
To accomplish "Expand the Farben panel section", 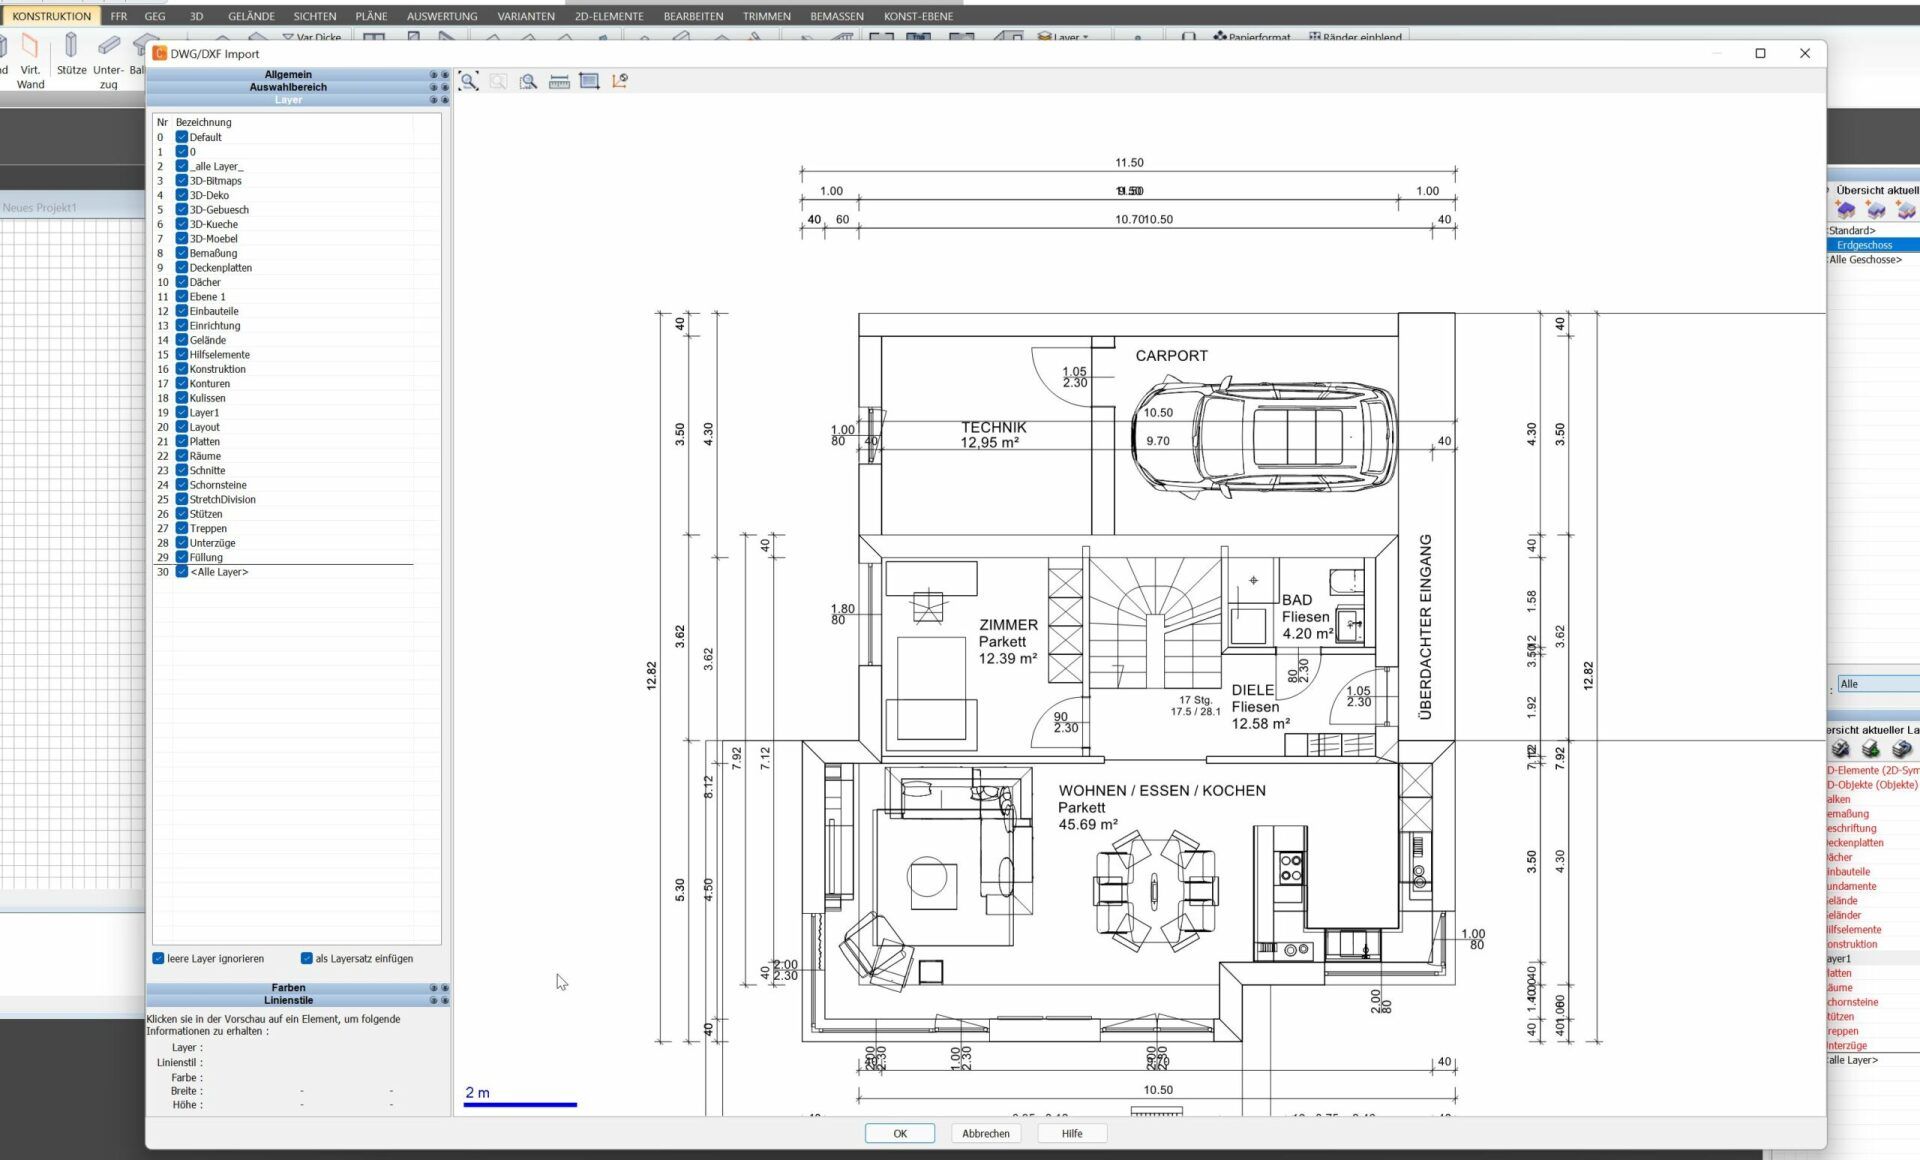I will (x=289, y=987).
